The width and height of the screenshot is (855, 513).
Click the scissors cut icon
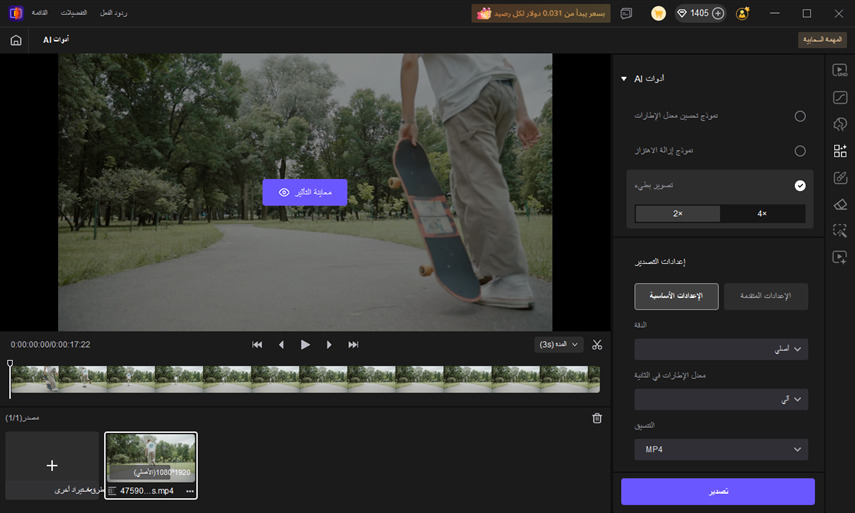pyautogui.click(x=597, y=345)
